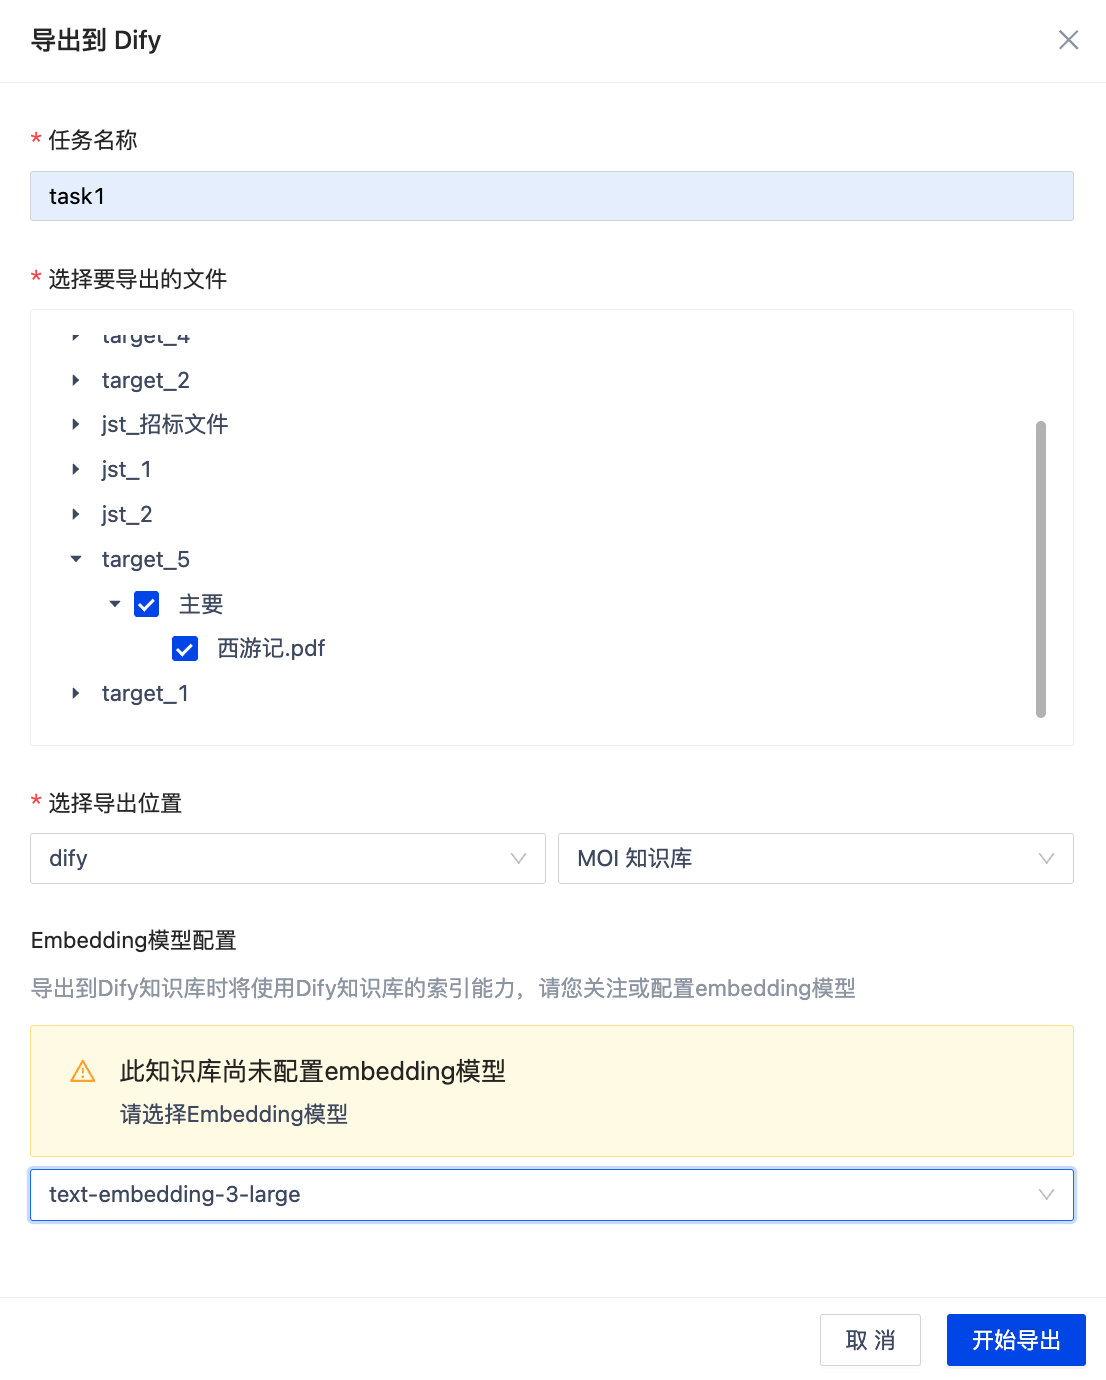
Task: Uncheck the 主要 folder checkbox
Action: (147, 604)
